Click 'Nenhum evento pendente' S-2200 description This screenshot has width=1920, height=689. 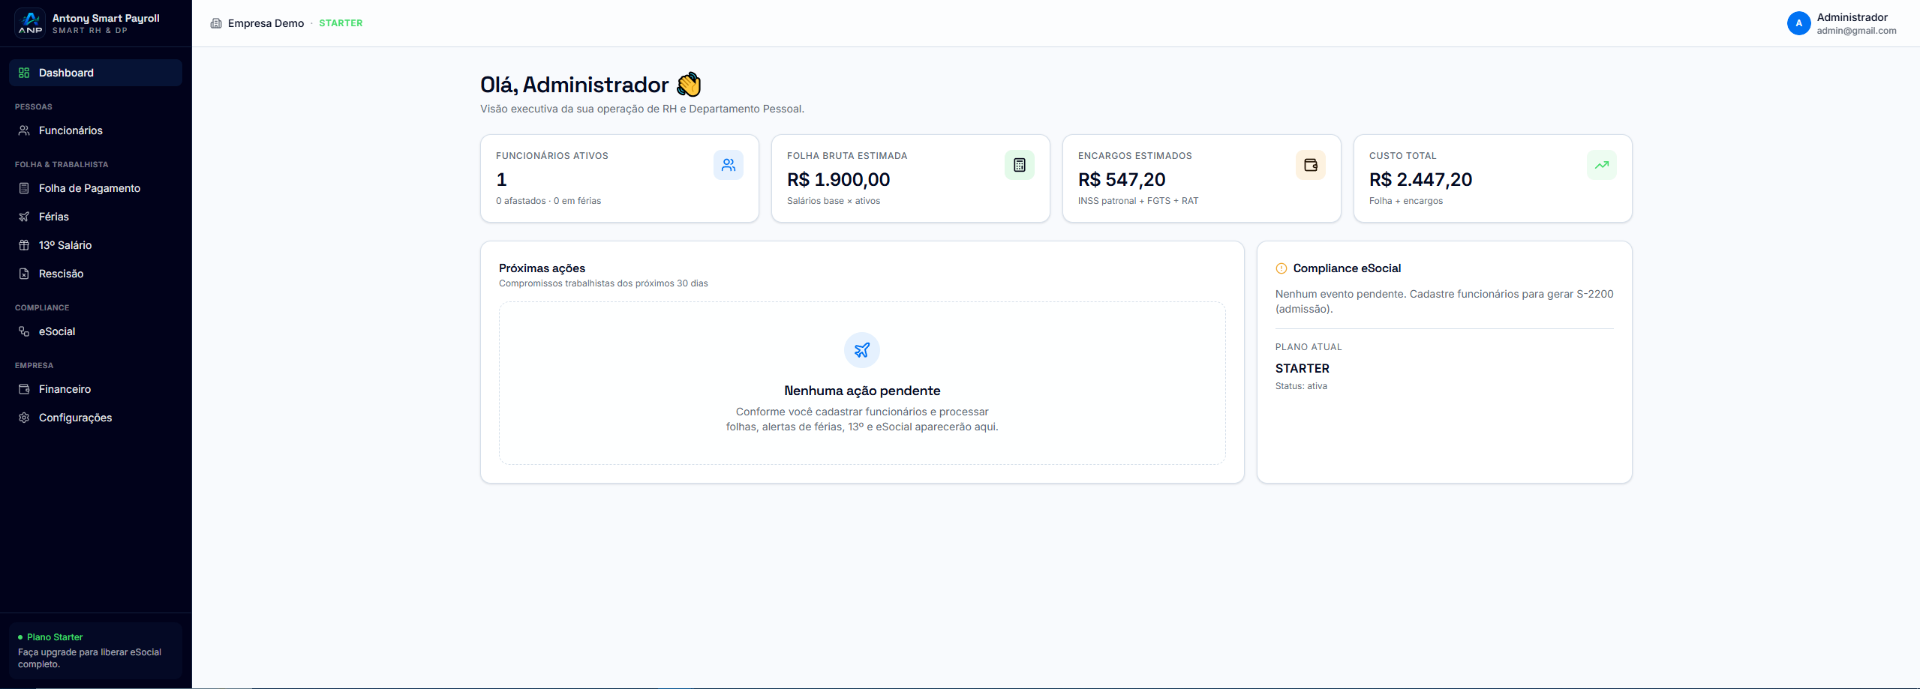[1444, 302]
